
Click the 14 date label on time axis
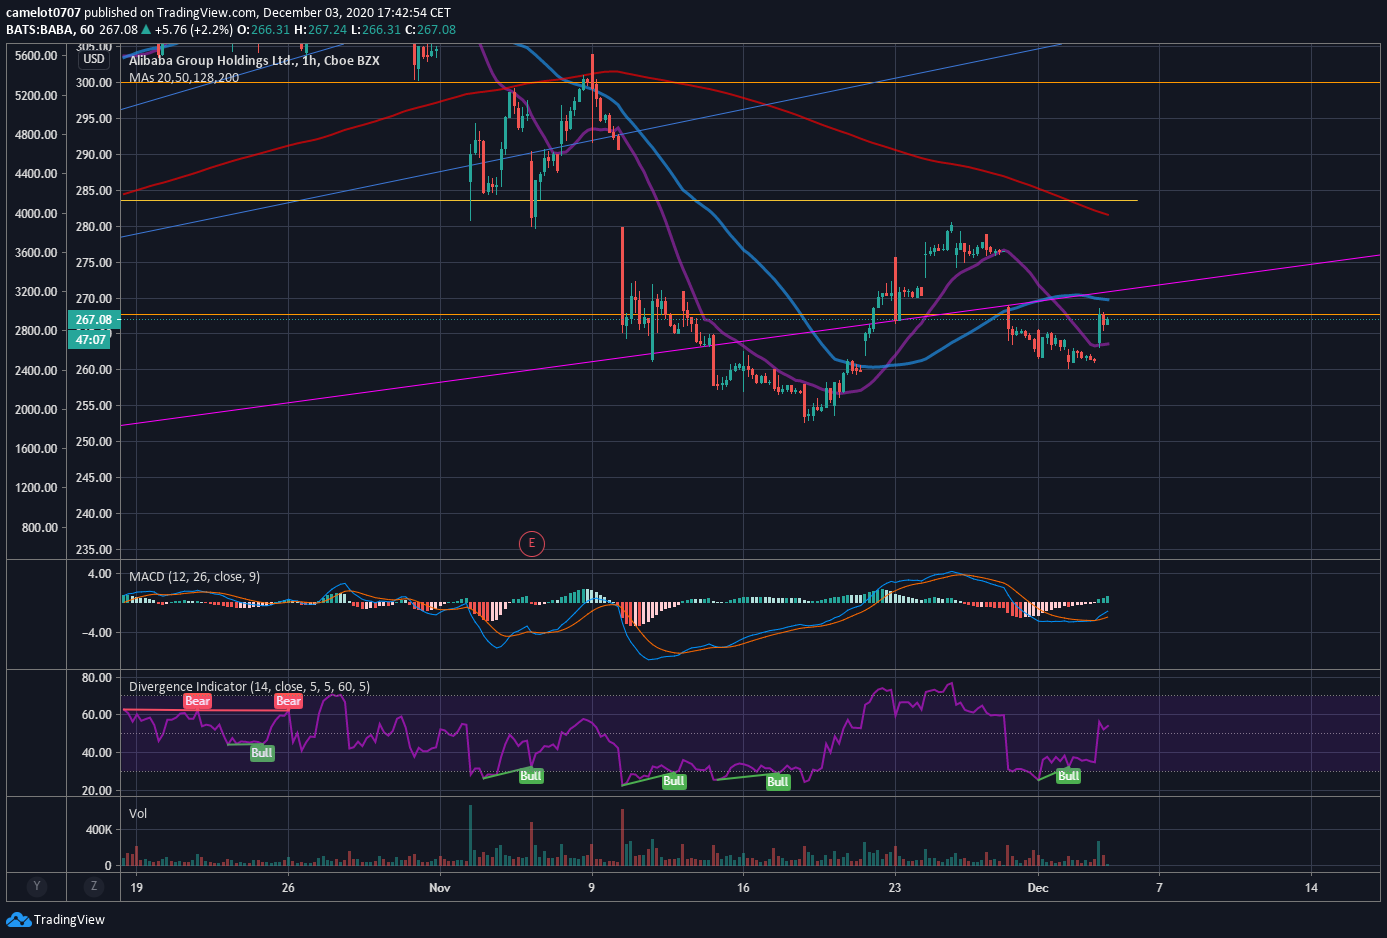pyautogui.click(x=1311, y=887)
